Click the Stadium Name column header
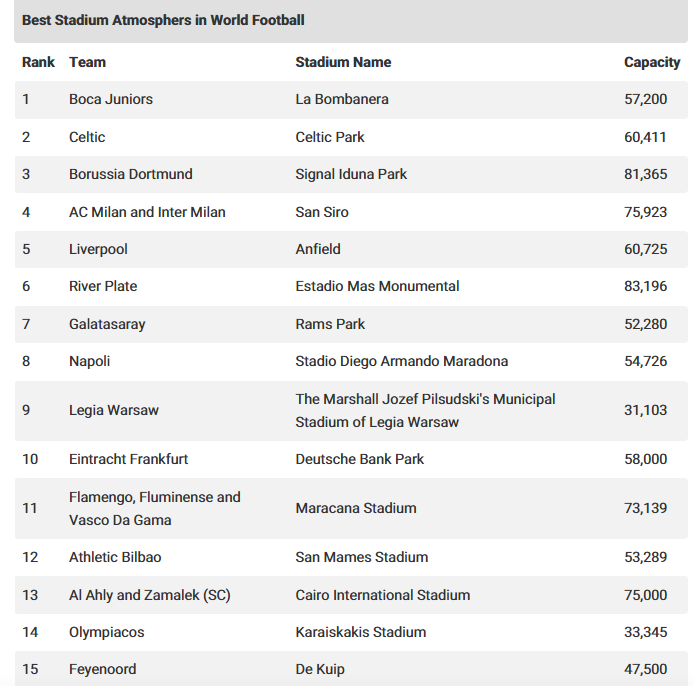Screen dimensions: 694x686 [343, 62]
